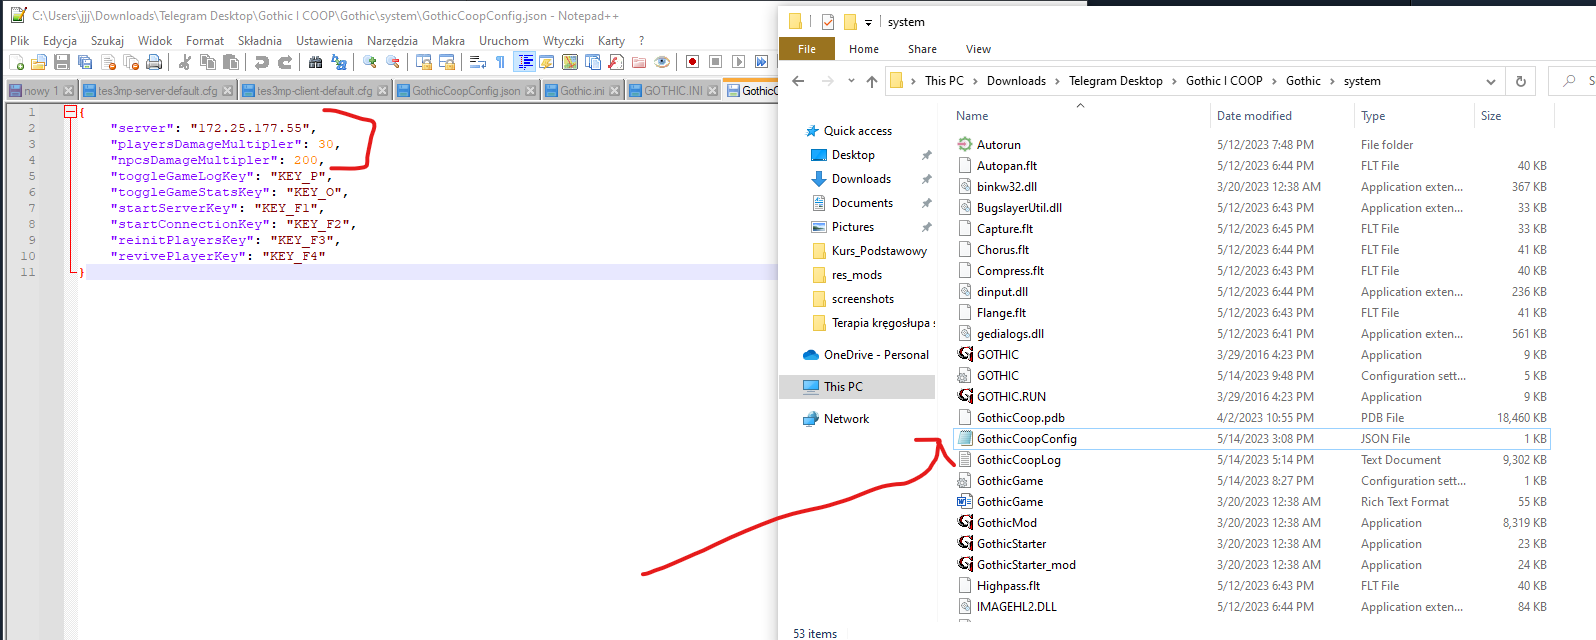Open the Explorer File tab
This screenshot has height=640, width=1596.
pos(807,49)
